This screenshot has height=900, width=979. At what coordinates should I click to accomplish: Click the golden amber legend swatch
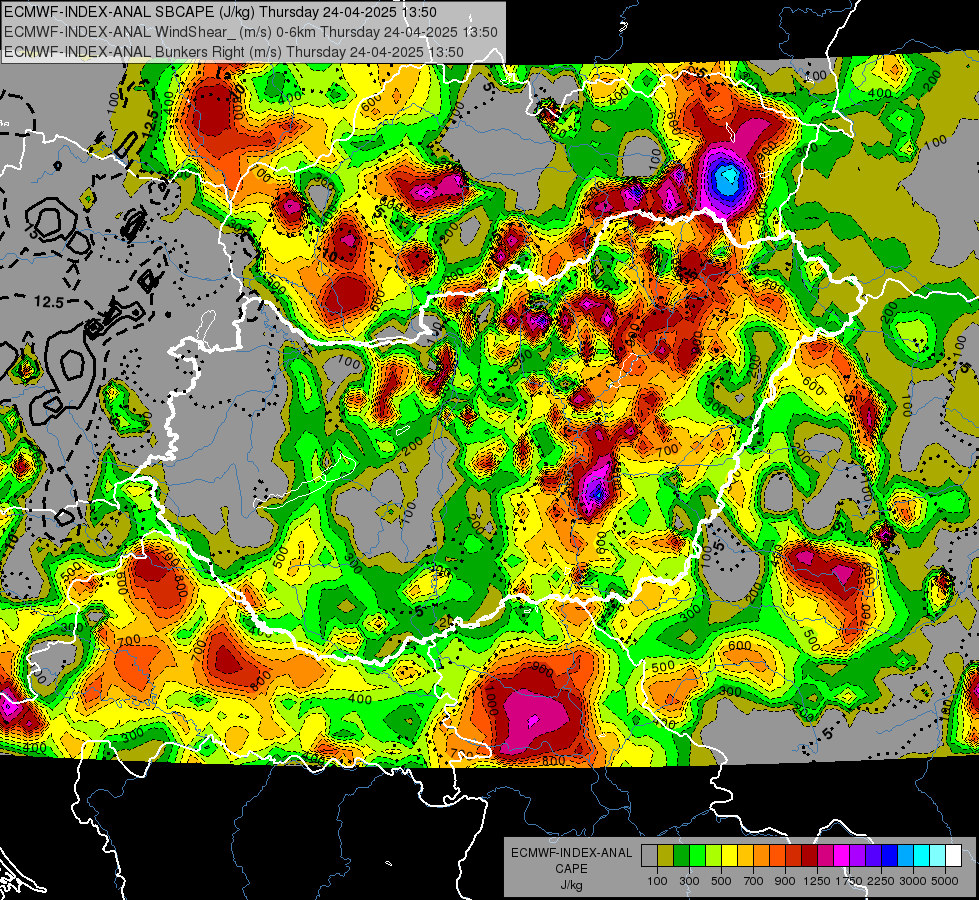point(745,856)
